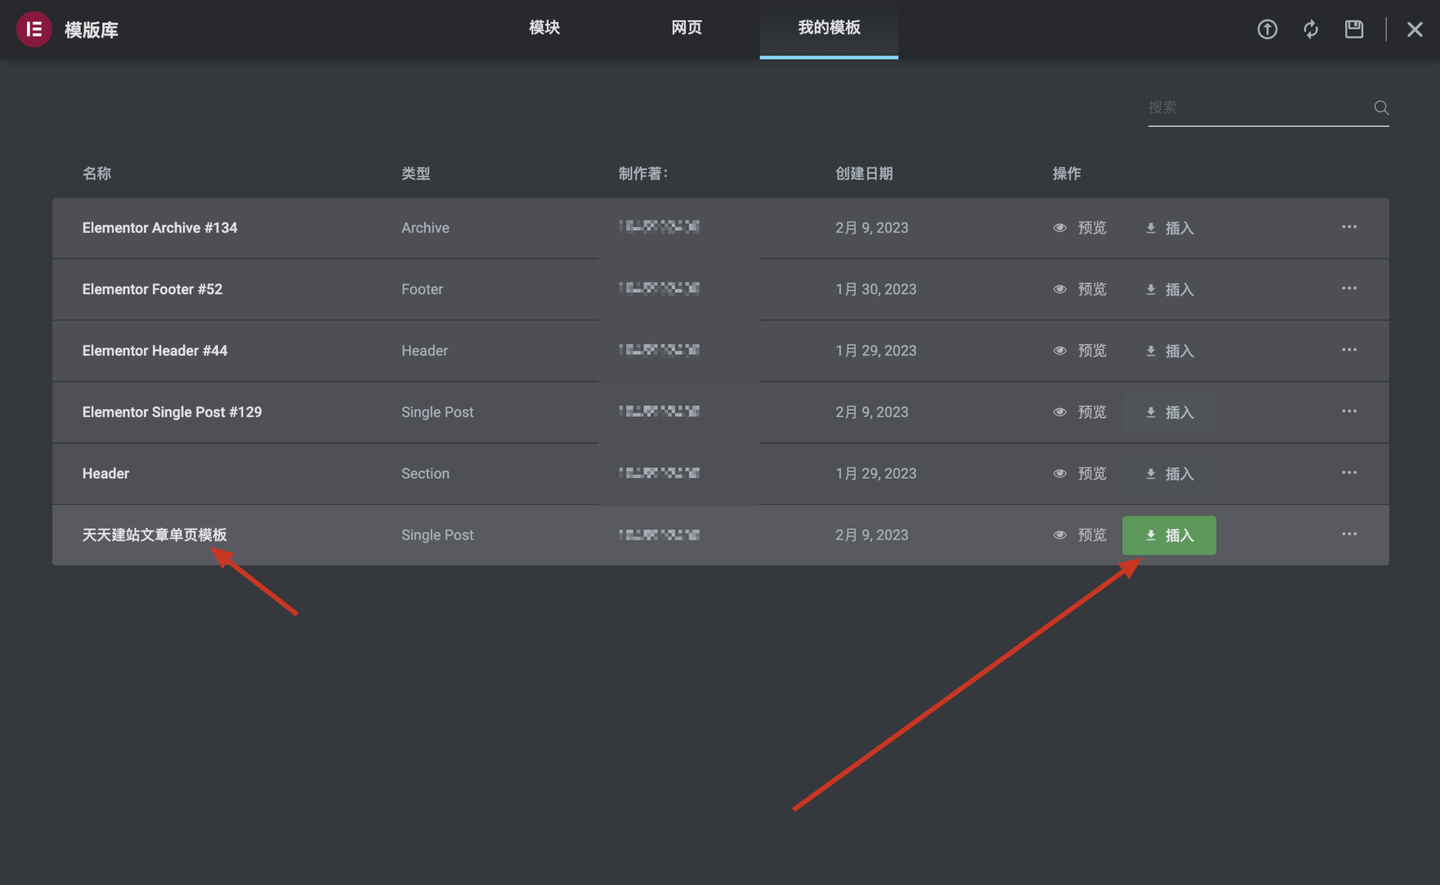Image resolution: width=1440 pixels, height=885 pixels.
Task: Click the search magnifier icon
Action: 1381,107
